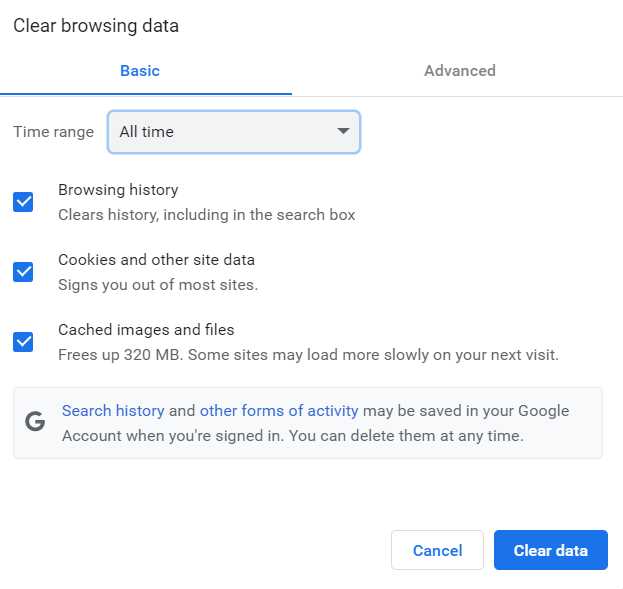Viewport: 623px width, 589px height.
Task: Disable the Cached images and files checkbox
Action: (23, 342)
